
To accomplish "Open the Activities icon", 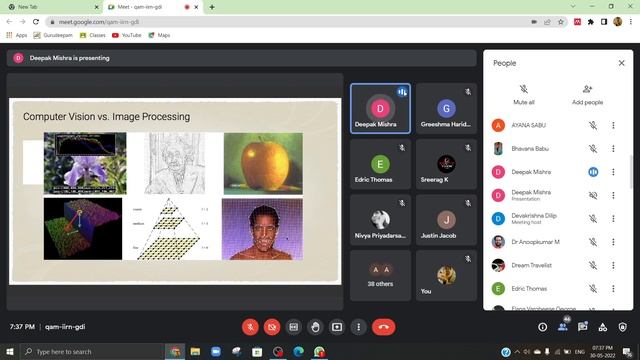I will (602, 327).
